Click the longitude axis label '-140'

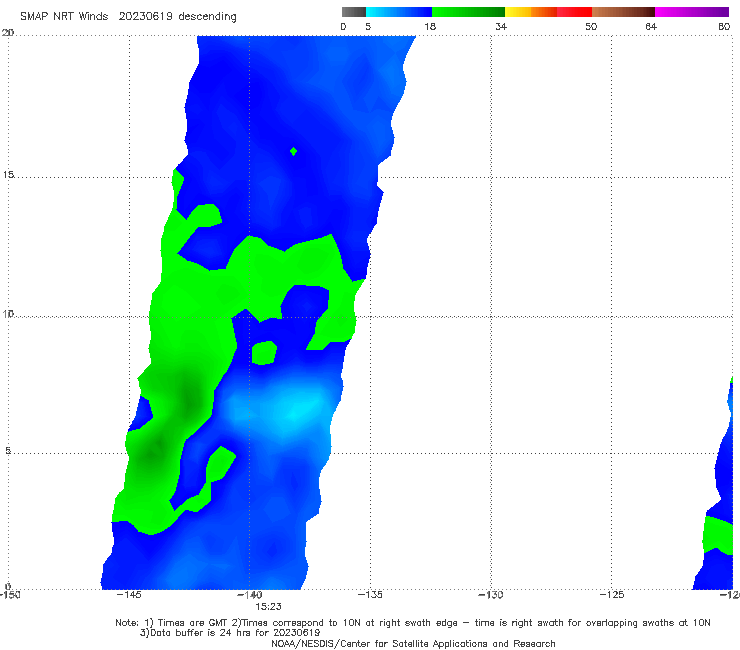[x=250, y=594]
